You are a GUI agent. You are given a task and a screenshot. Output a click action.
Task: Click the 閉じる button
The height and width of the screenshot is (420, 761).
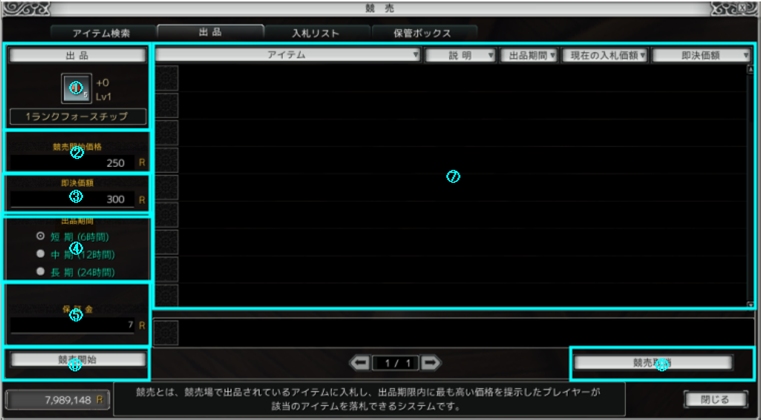pos(716,400)
